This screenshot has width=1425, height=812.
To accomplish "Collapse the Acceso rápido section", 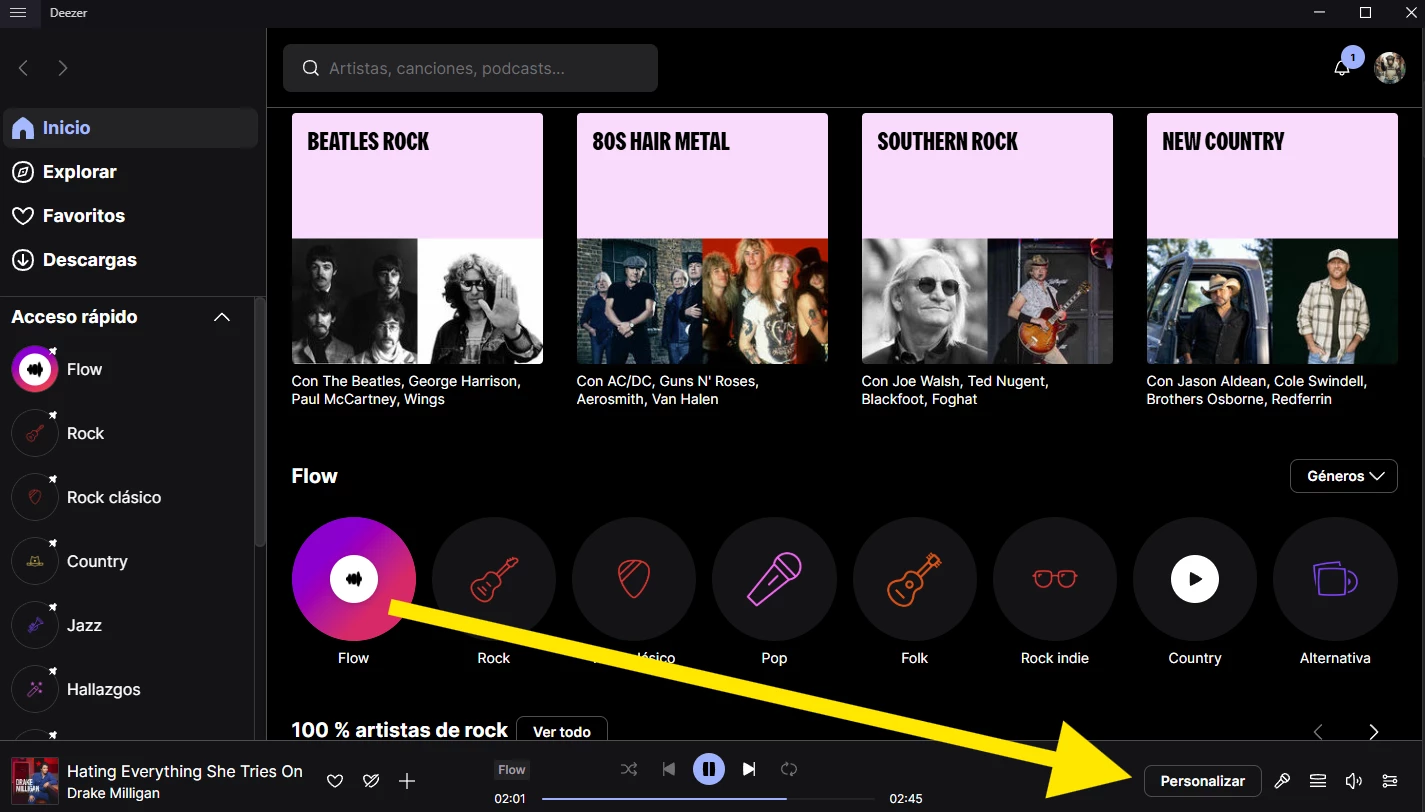I will 222,317.
